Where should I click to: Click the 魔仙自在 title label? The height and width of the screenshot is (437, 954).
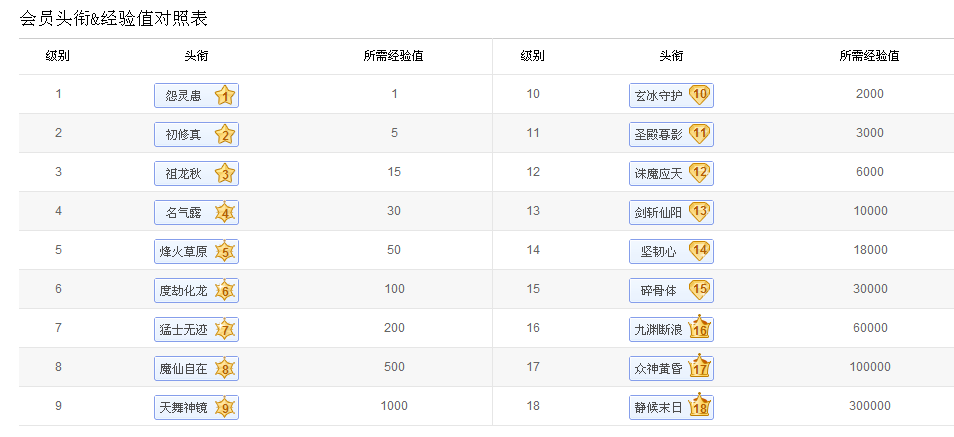click(x=183, y=369)
